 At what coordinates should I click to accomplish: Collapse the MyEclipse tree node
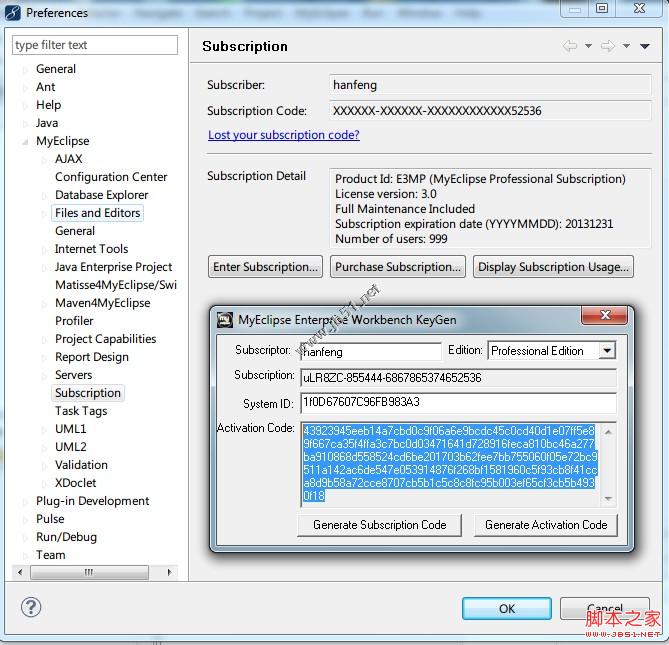(25, 141)
